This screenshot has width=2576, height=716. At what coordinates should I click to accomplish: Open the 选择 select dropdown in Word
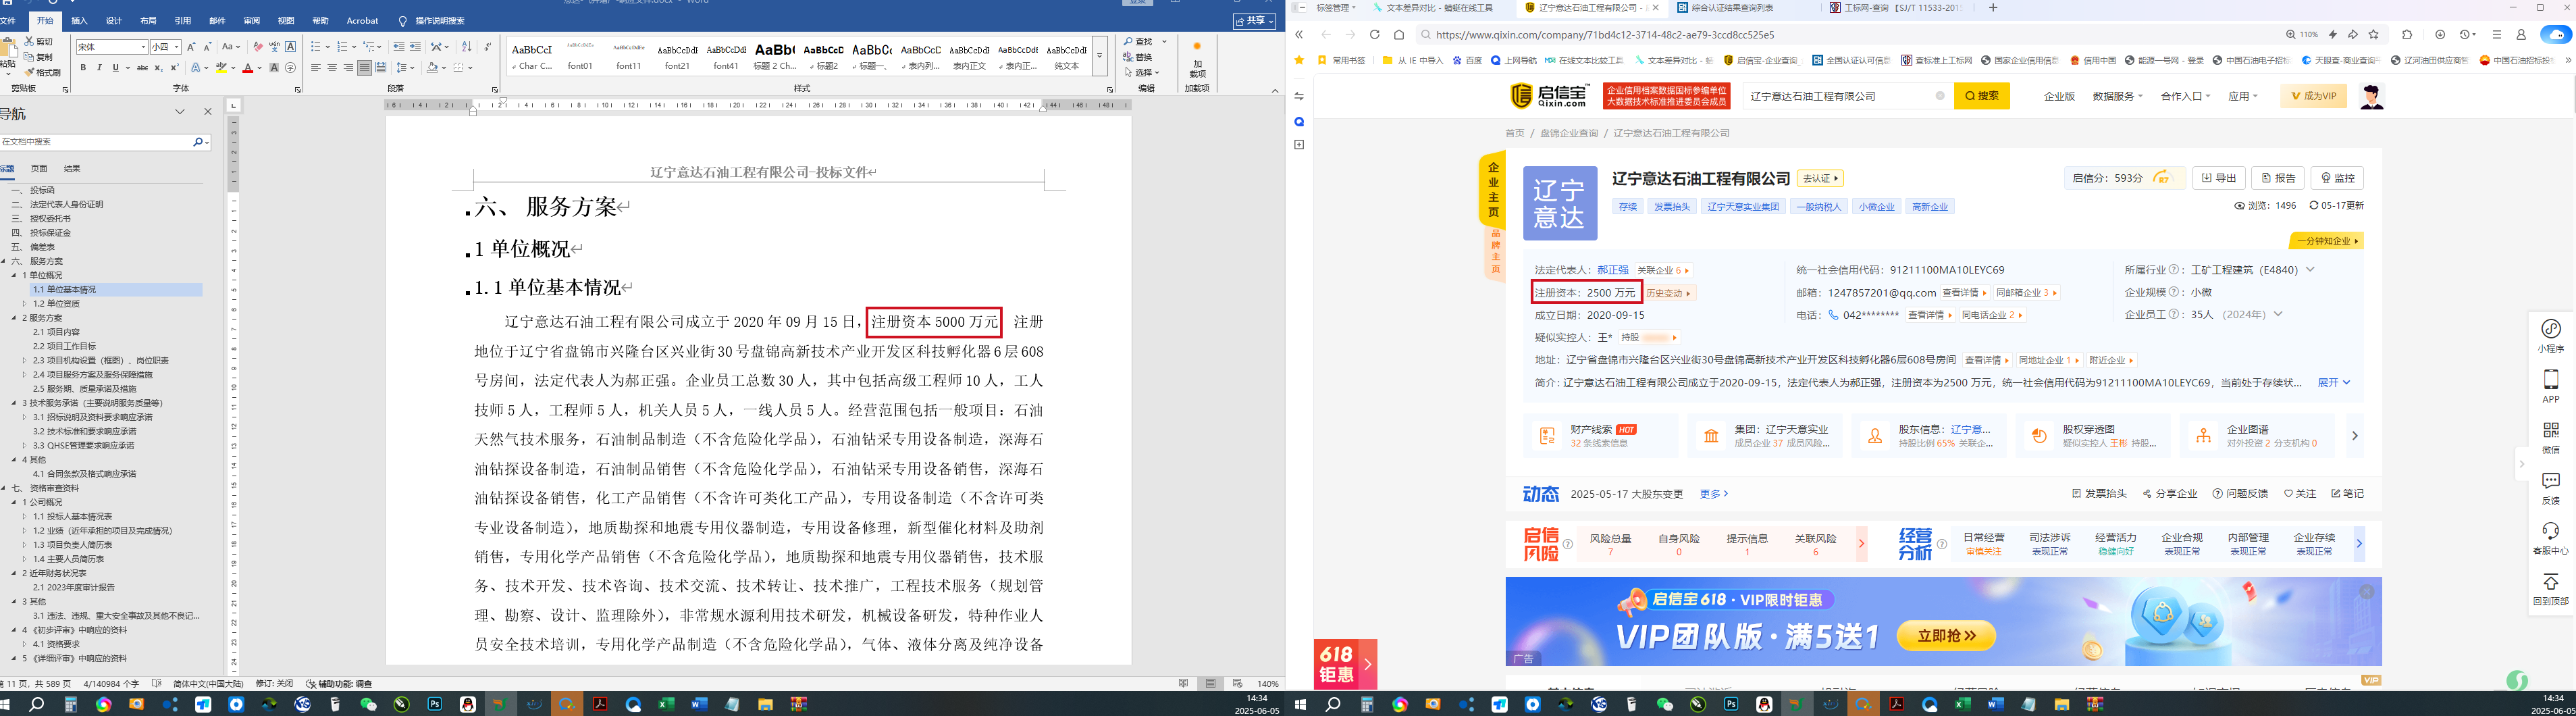(x=1141, y=73)
